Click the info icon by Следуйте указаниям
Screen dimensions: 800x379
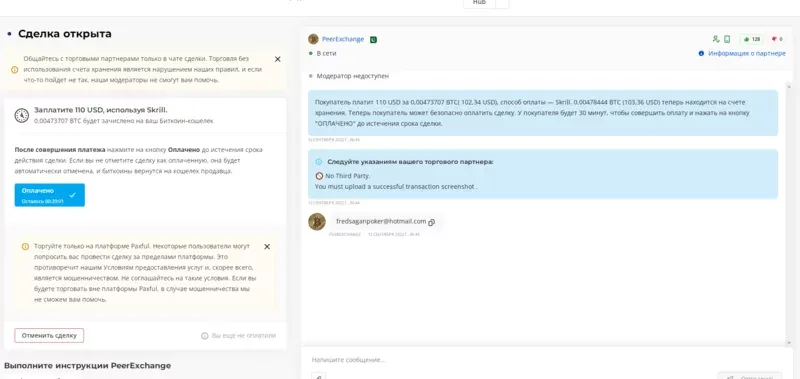pyautogui.click(x=319, y=162)
